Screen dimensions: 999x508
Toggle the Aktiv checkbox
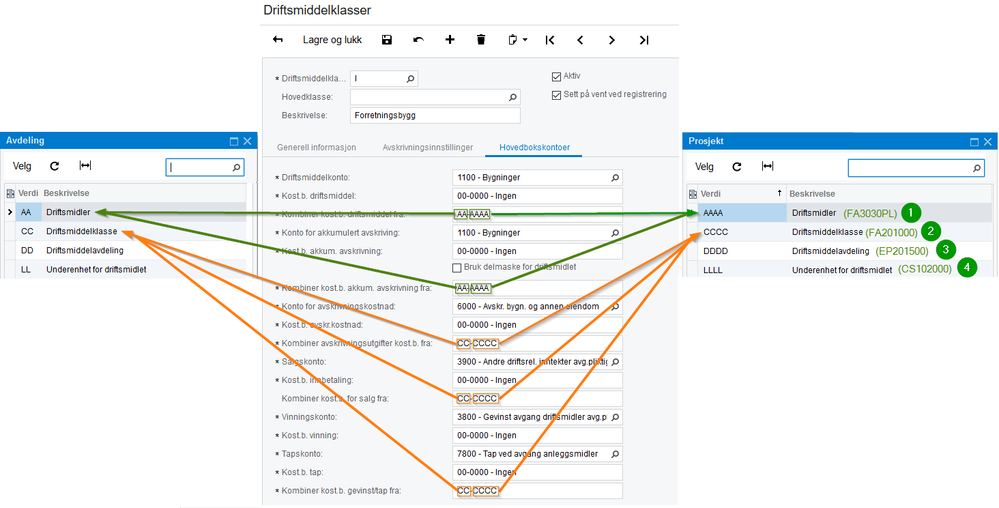[x=557, y=76]
